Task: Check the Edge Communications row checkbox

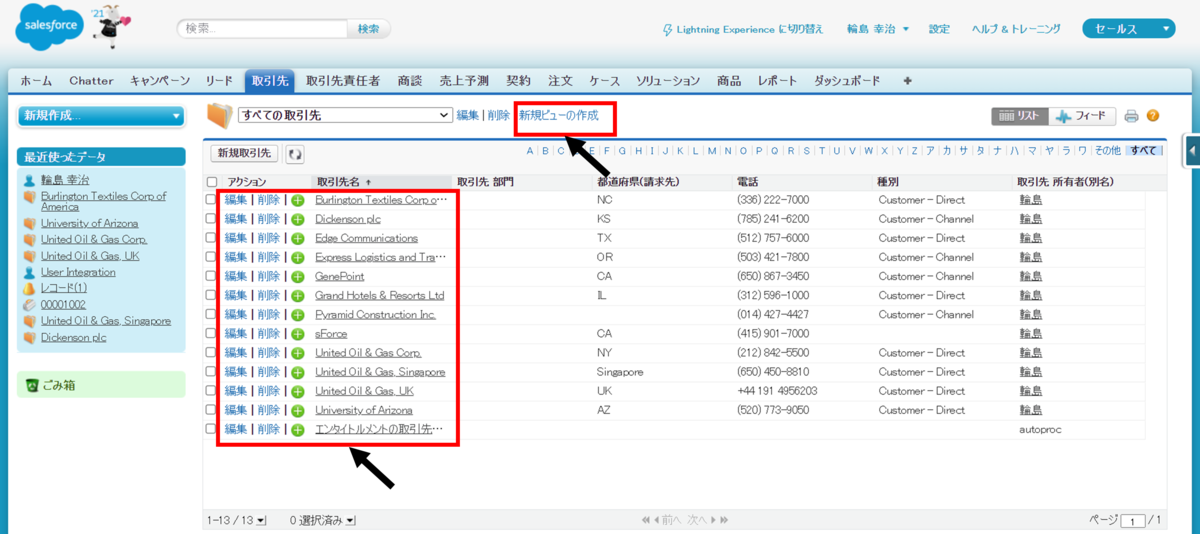Action: 211,238
